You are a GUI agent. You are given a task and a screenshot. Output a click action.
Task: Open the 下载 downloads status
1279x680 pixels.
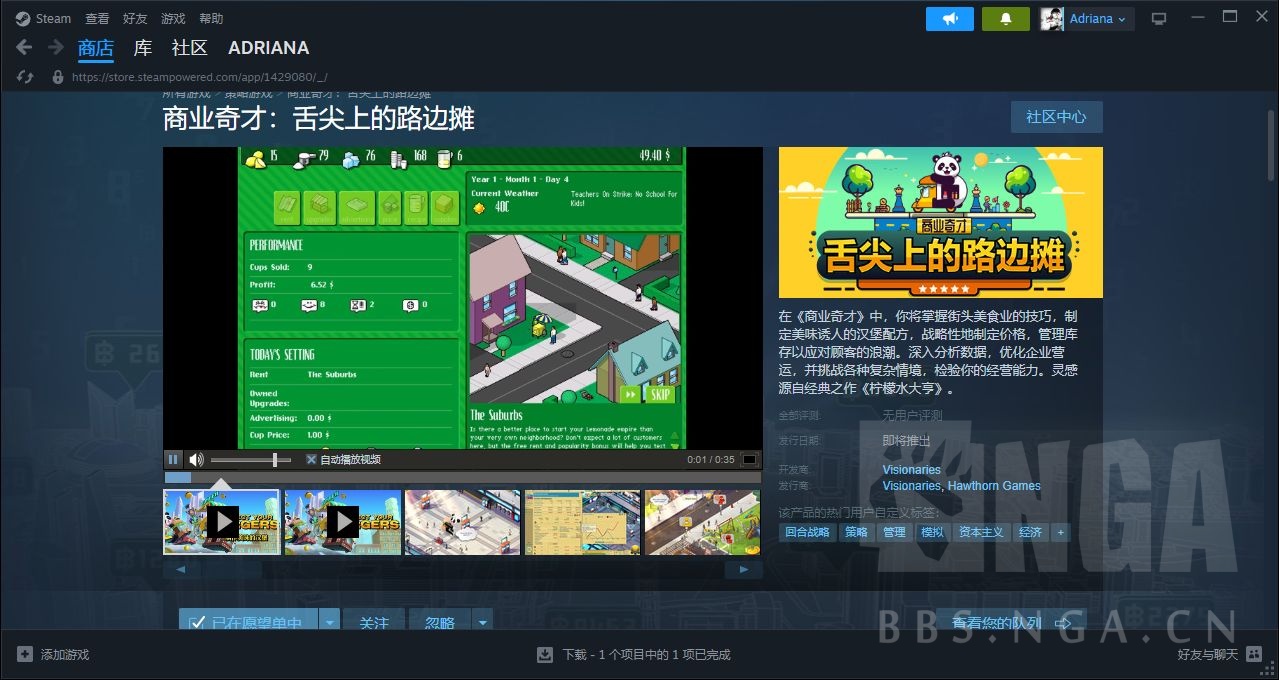[x=634, y=654]
